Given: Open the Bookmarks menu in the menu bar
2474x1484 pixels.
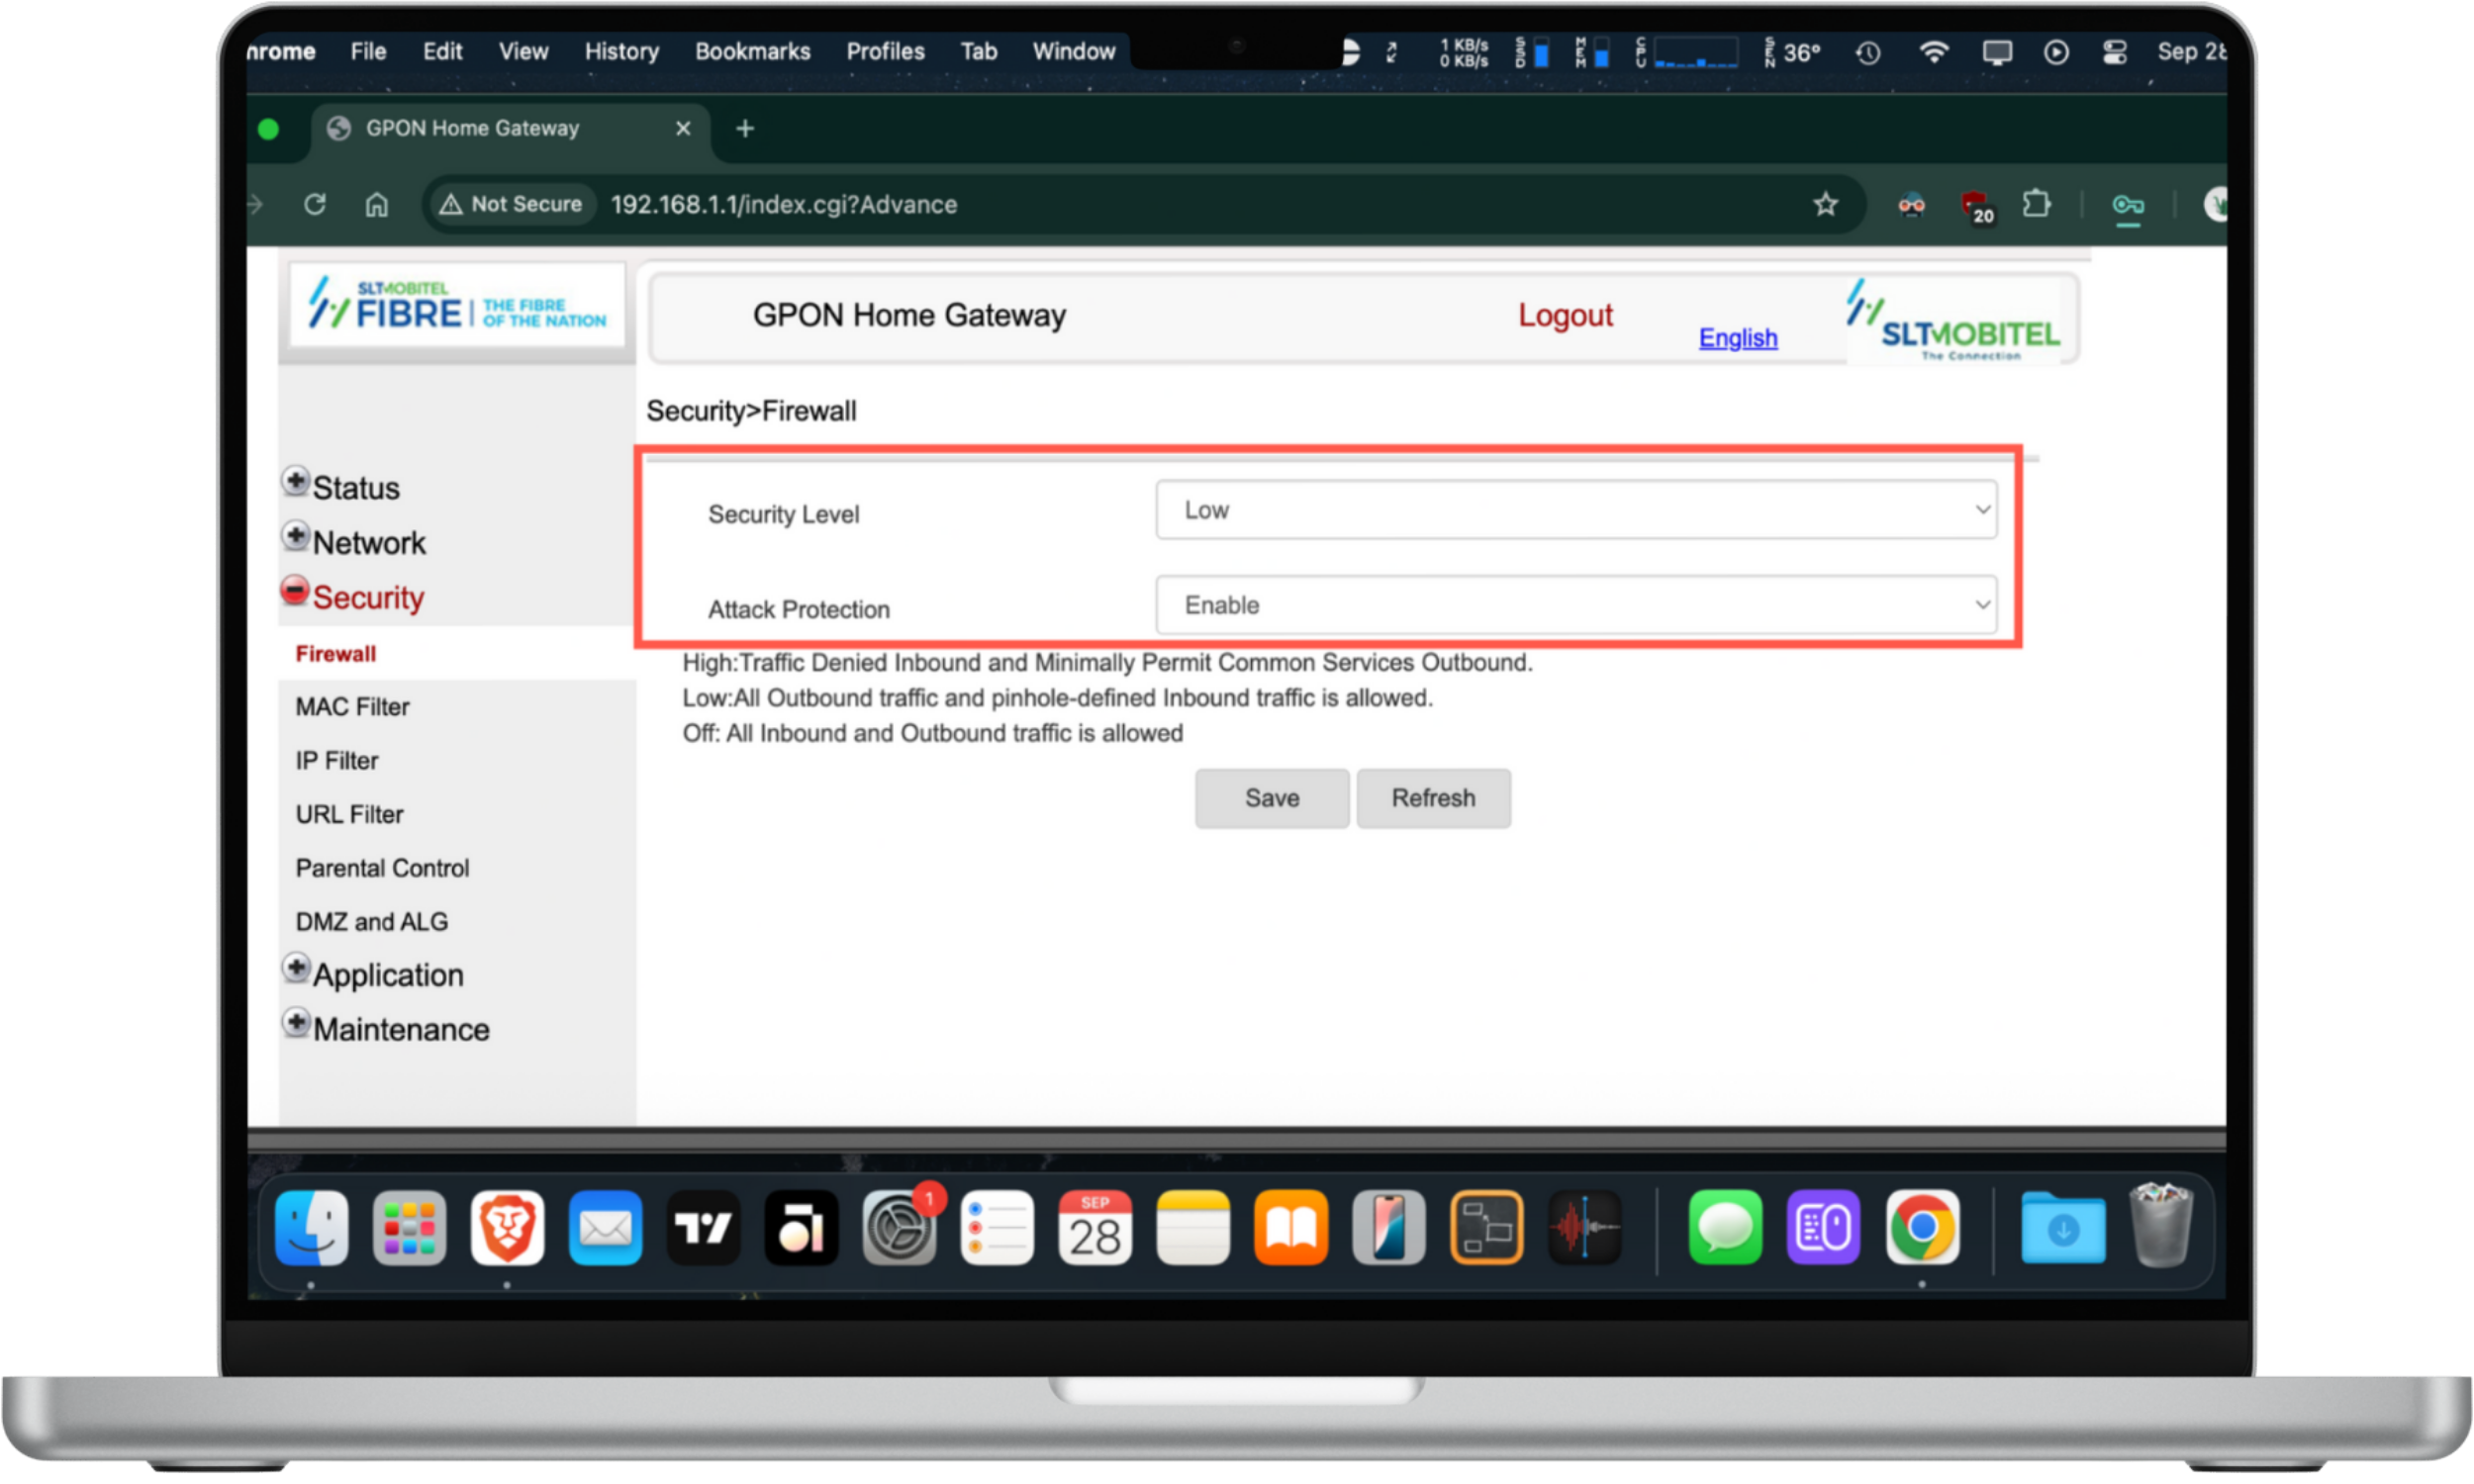Looking at the screenshot, I should pyautogui.click(x=752, y=52).
